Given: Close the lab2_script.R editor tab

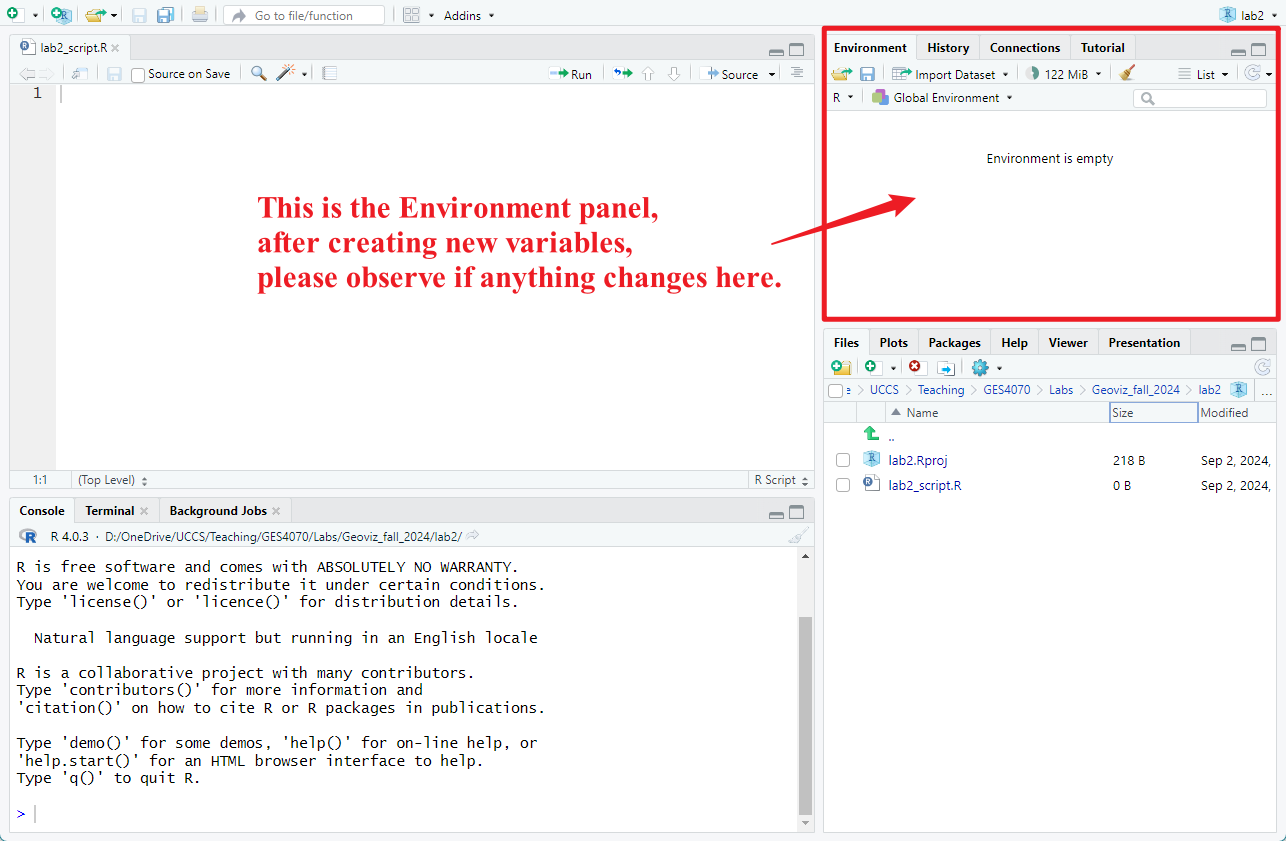Looking at the screenshot, I should pyautogui.click(x=115, y=48).
